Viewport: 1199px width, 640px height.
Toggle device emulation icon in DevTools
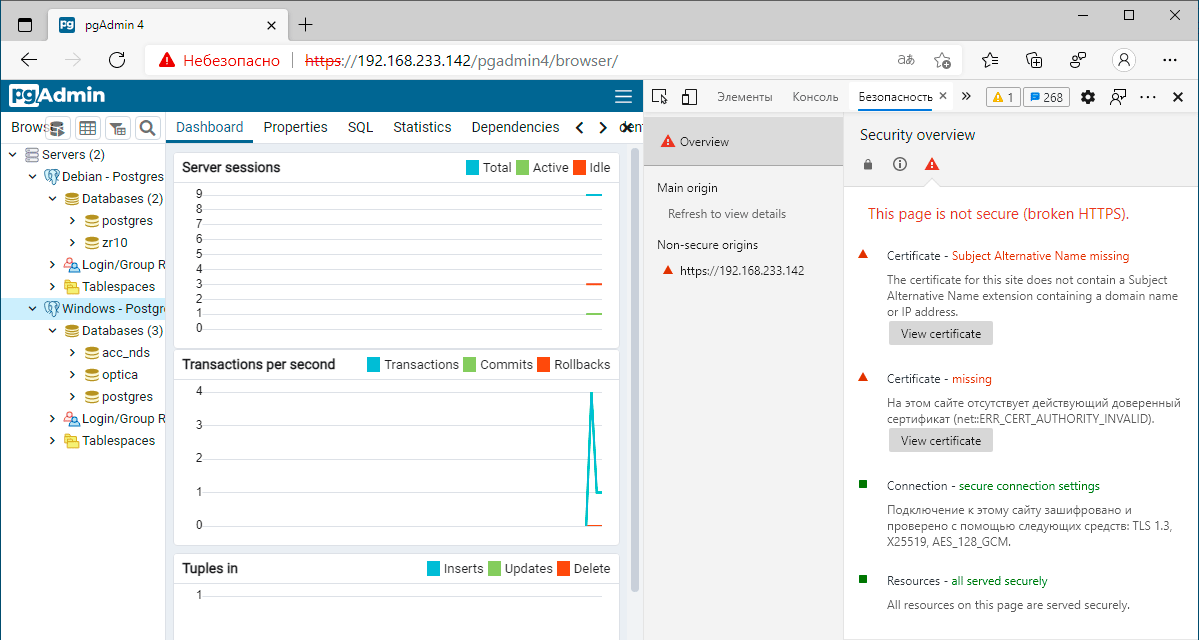(689, 96)
